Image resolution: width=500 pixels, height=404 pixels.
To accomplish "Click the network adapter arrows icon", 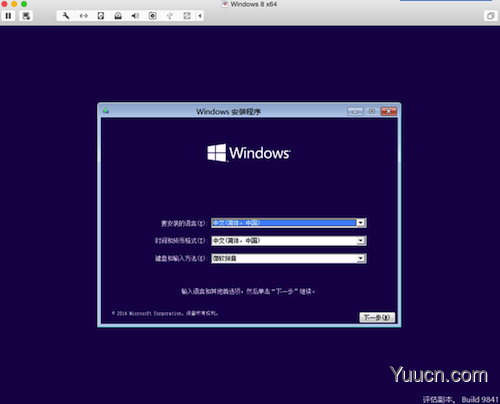I will 83,16.
